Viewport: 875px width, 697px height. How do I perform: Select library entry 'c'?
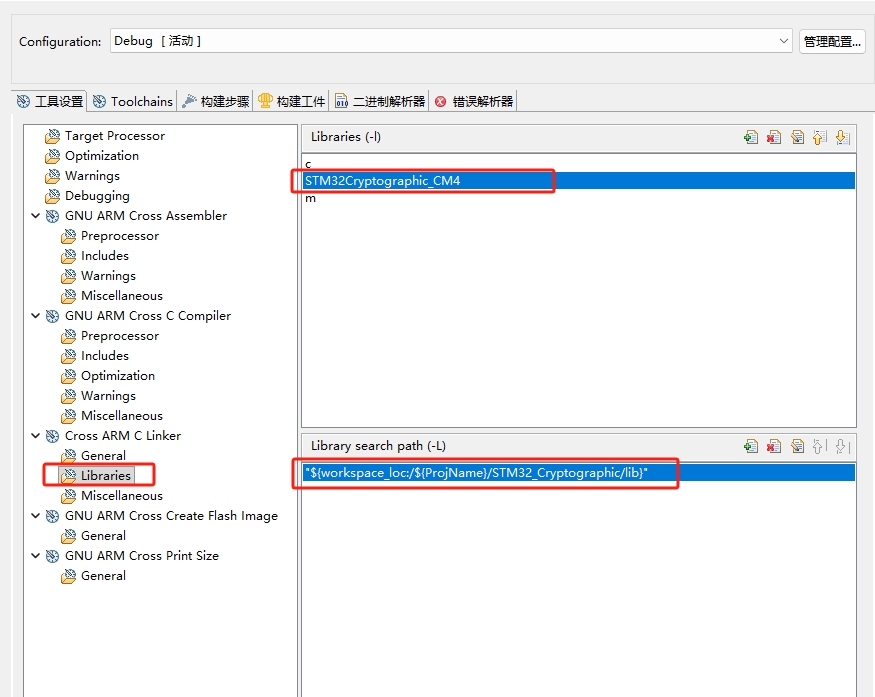pos(579,164)
